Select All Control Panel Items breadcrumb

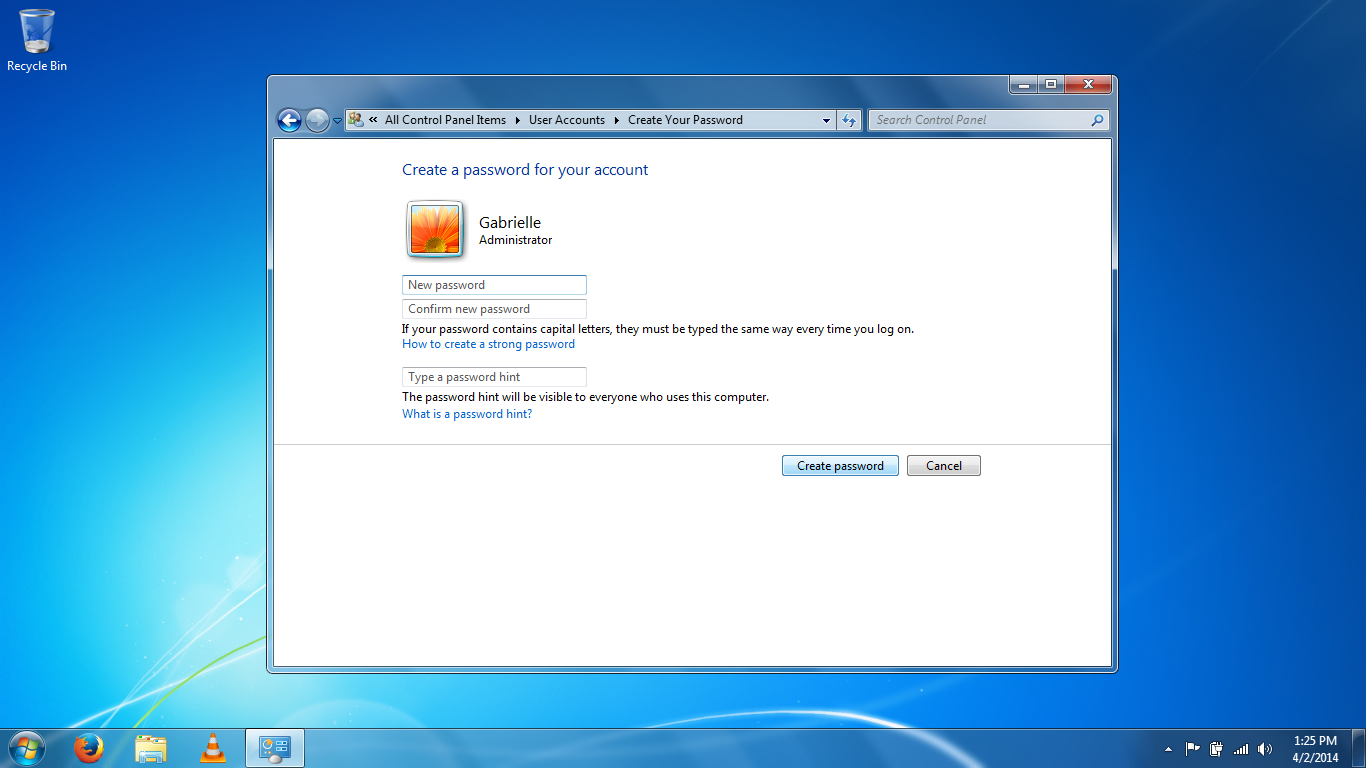point(445,120)
